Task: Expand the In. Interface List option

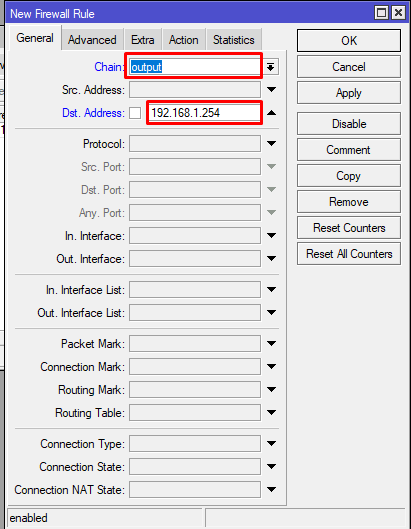Action: 271,289
